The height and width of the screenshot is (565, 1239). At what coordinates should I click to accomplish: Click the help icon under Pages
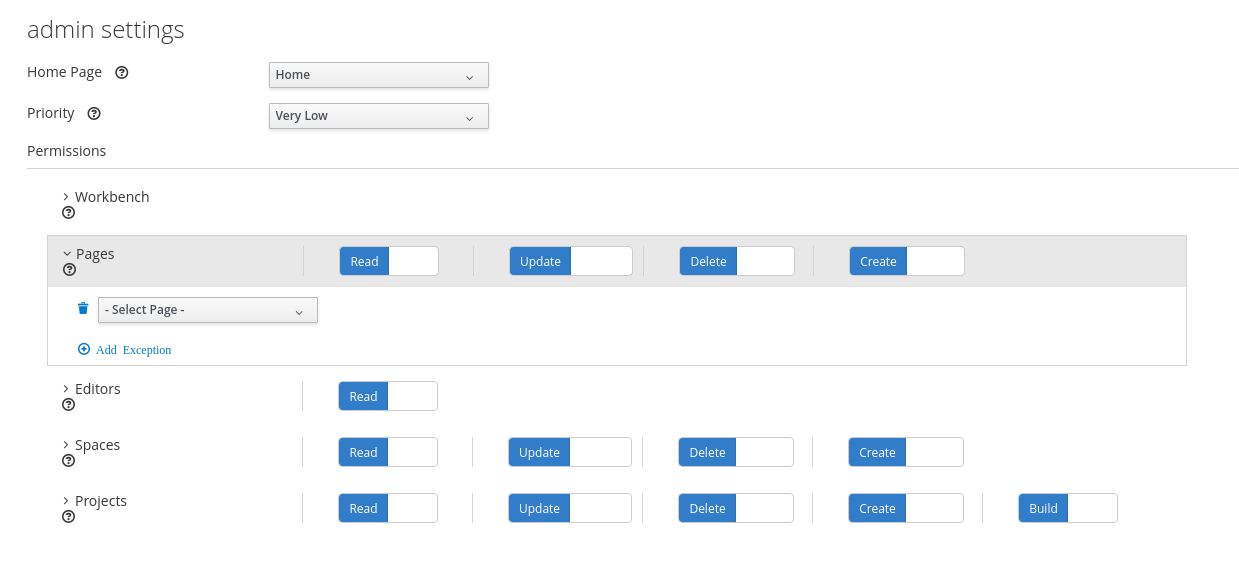point(69,270)
